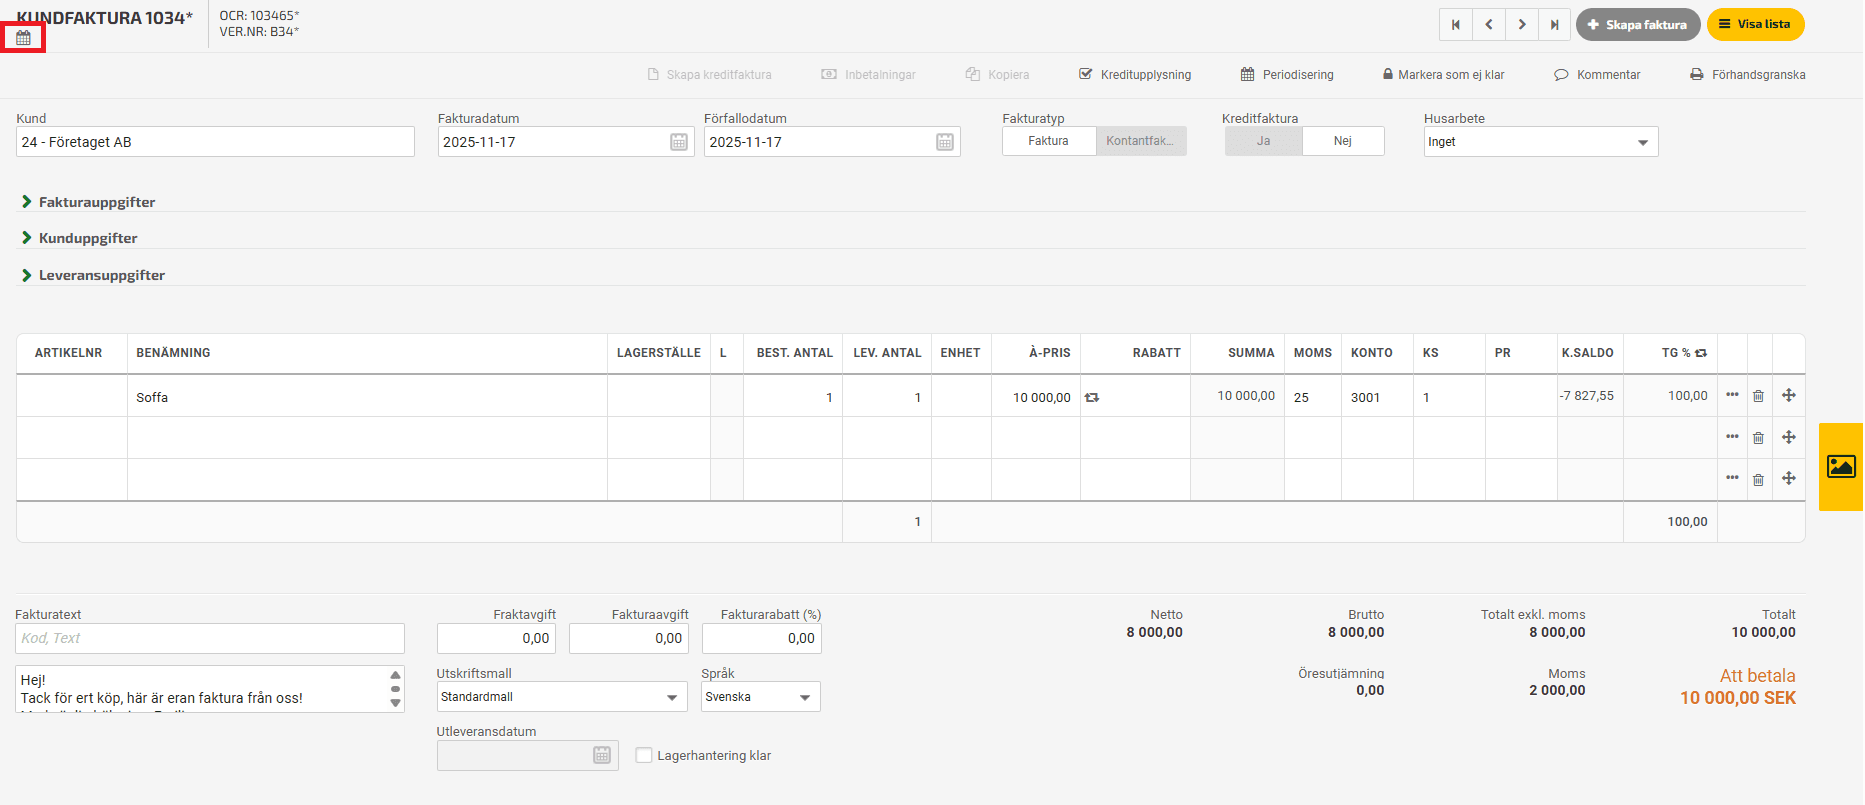Go to the first invoice
The height and width of the screenshot is (805, 1865).
coord(1455,25)
